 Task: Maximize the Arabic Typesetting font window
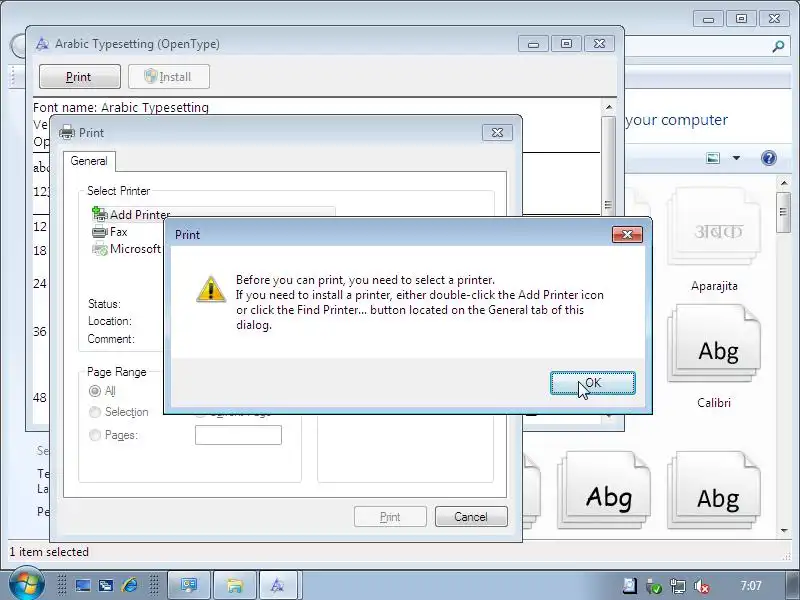566,44
